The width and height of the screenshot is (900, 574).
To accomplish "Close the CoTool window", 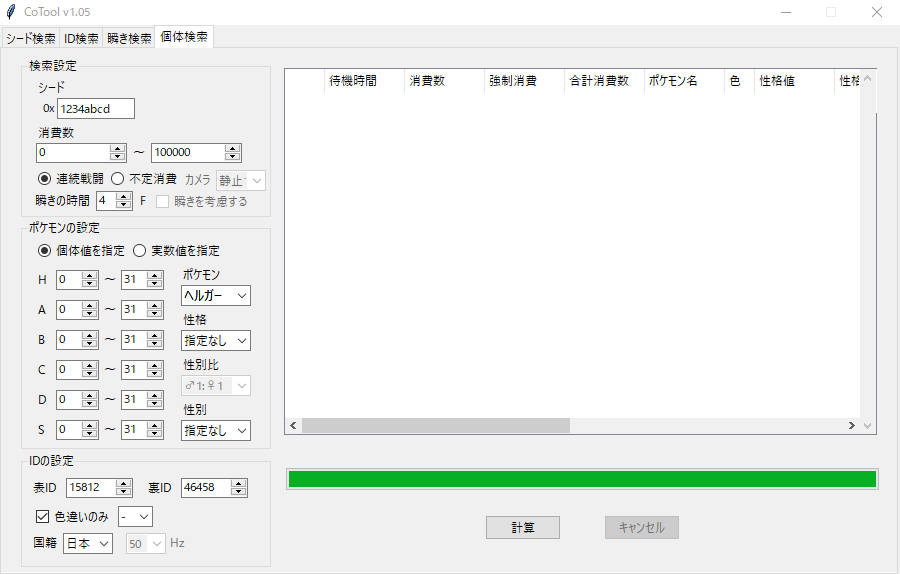I will coord(876,12).
